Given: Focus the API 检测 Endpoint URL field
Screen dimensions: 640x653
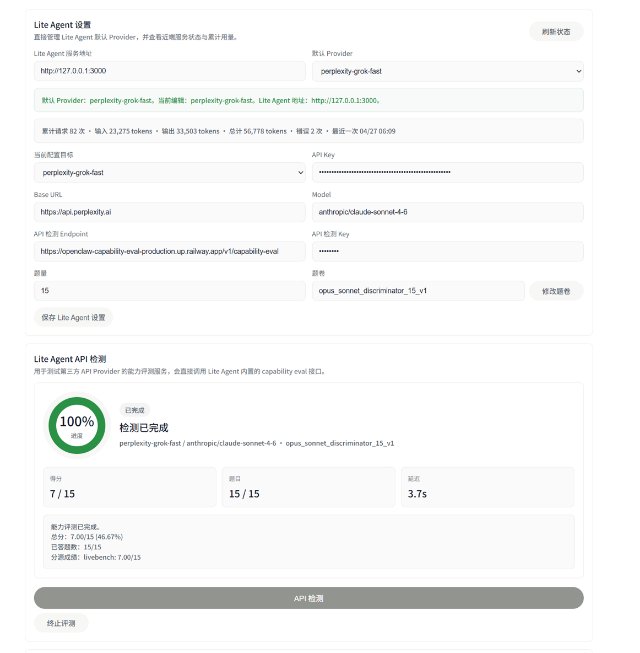Looking at the screenshot, I should click(169, 252).
